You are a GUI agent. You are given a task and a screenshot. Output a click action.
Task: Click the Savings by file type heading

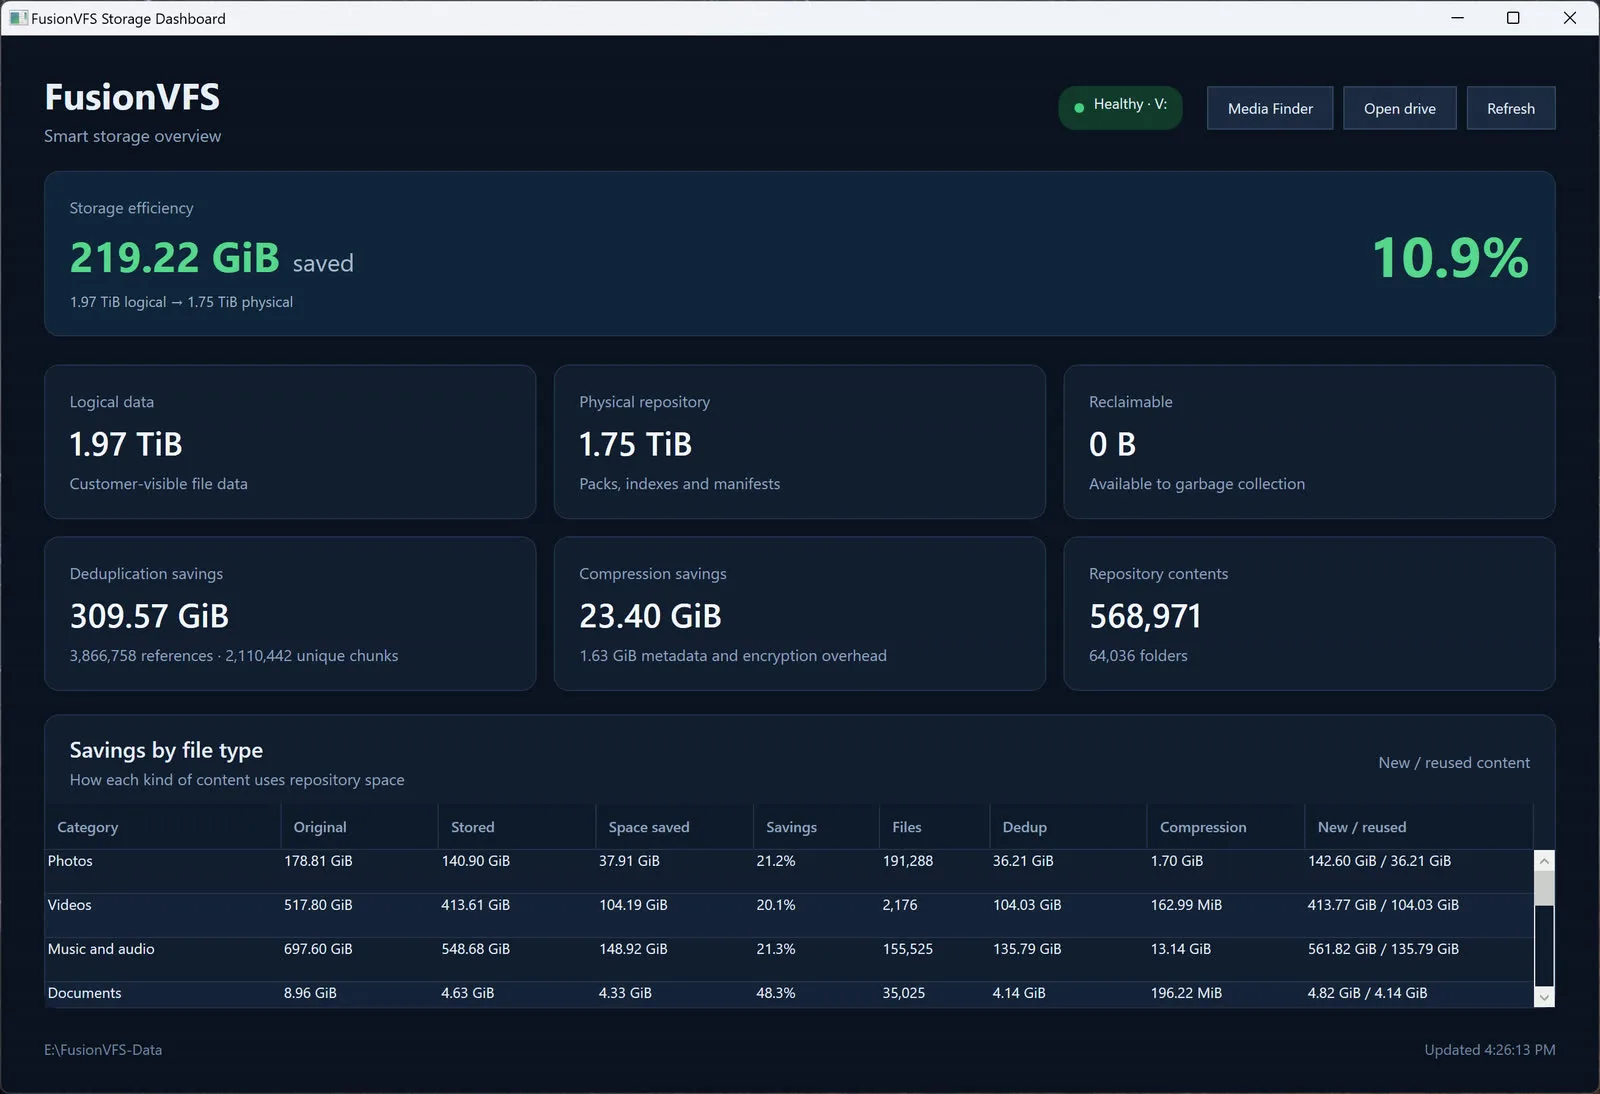pyautogui.click(x=166, y=750)
